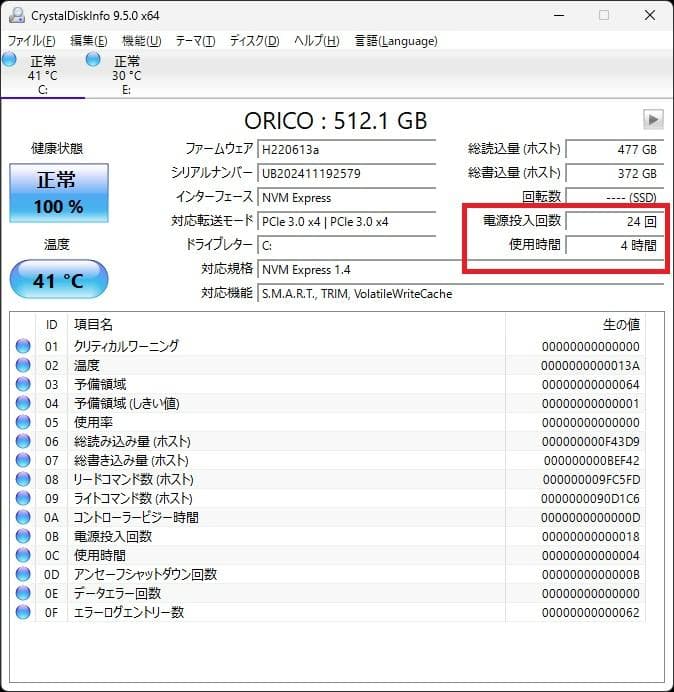Click blue status icon for ID 02 温度
The height and width of the screenshot is (692, 674).
click(x=23, y=365)
